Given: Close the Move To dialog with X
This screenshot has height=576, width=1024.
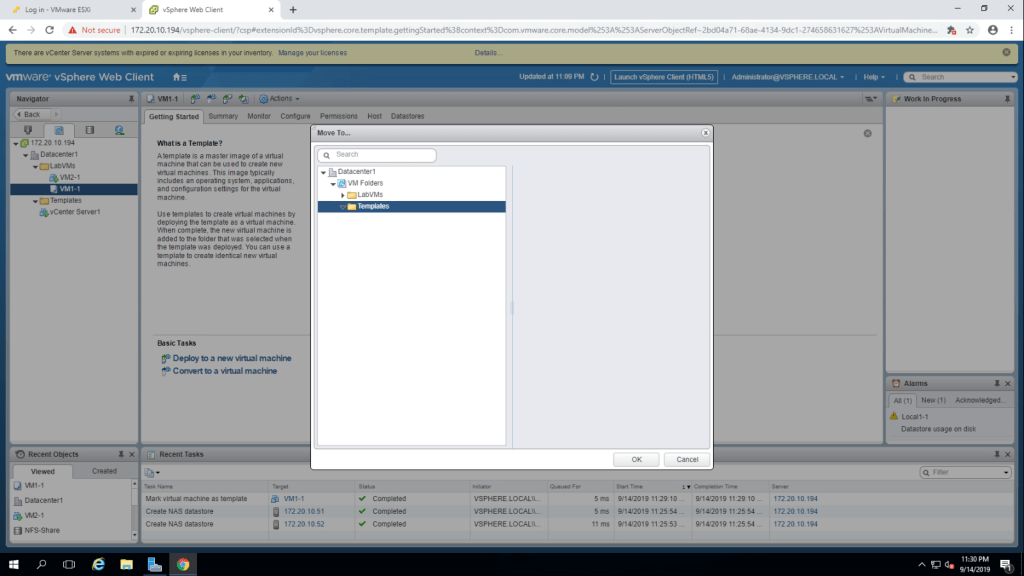Looking at the screenshot, I should coord(705,132).
